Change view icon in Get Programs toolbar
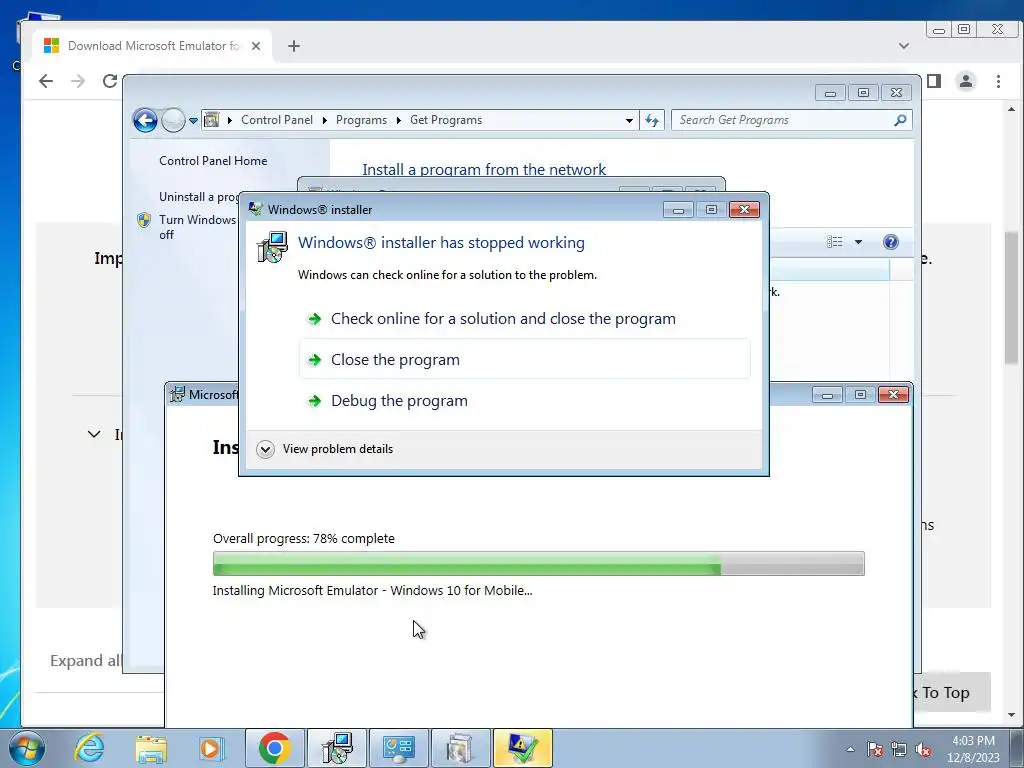1024x768 pixels. point(835,242)
